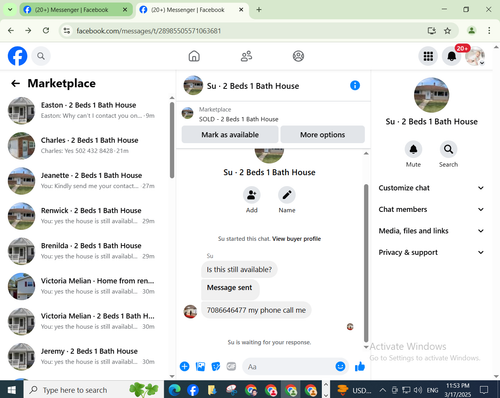The image size is (500, 398).
Task: Switch to the first Messenger tab
Action: pyautogui.click(x=76, y=10)
